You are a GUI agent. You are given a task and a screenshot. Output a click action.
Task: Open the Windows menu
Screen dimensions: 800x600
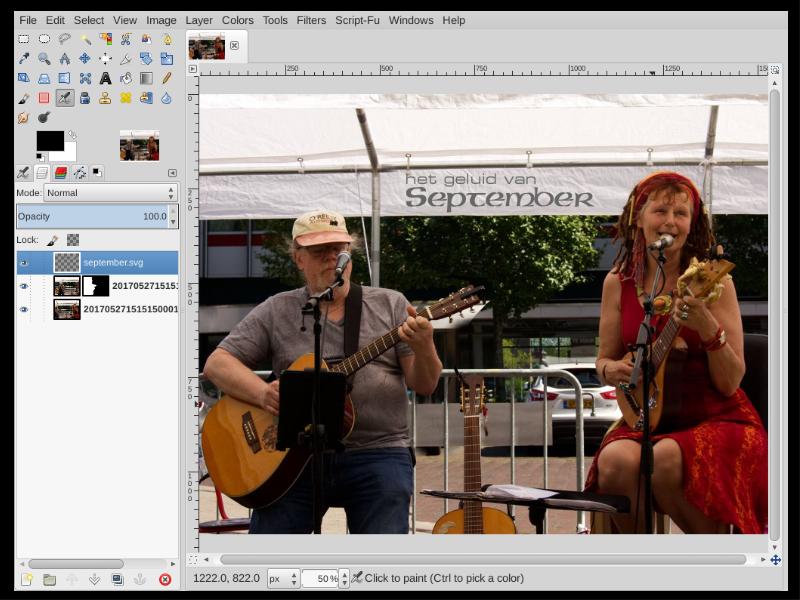click(411, 20)
